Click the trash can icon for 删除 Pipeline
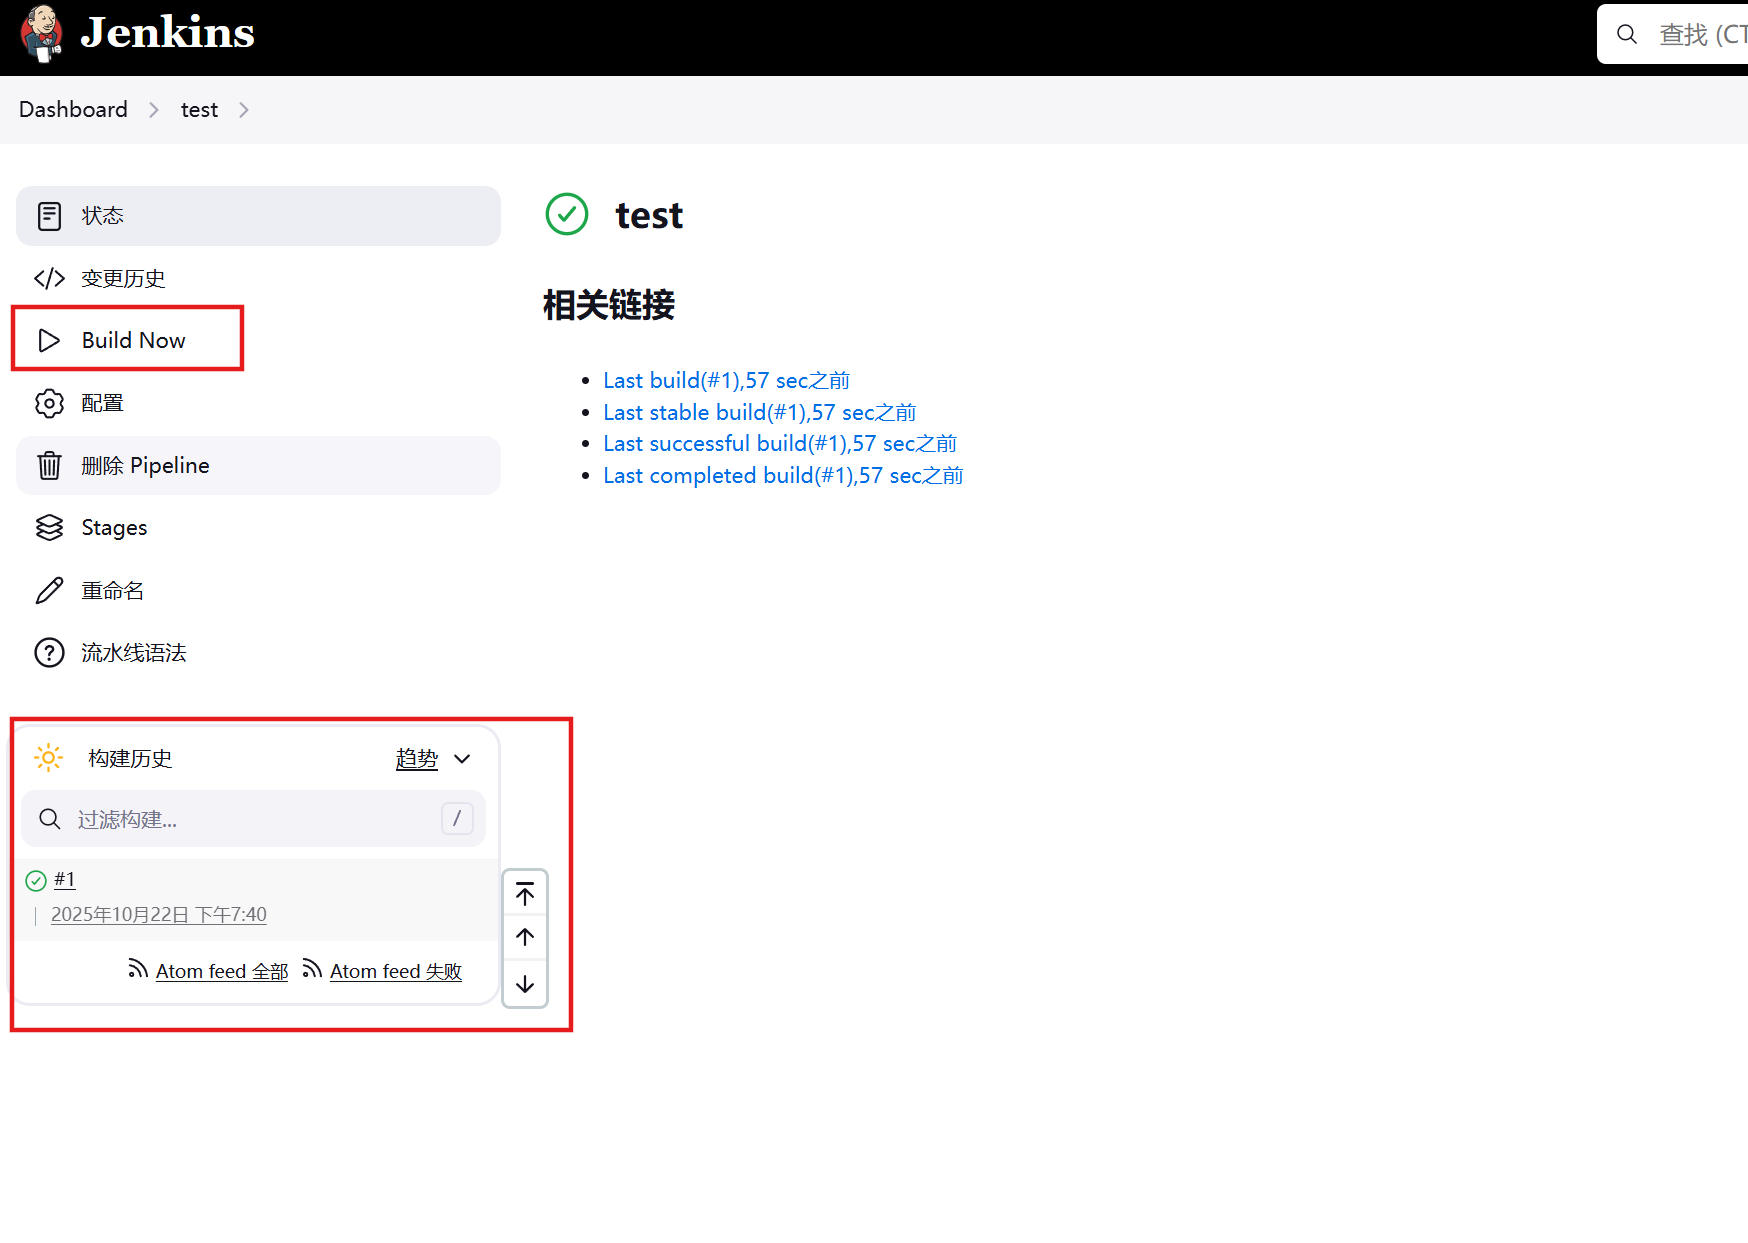The width and height of the screenshot is (1748, 1243). tap(49, 465)
